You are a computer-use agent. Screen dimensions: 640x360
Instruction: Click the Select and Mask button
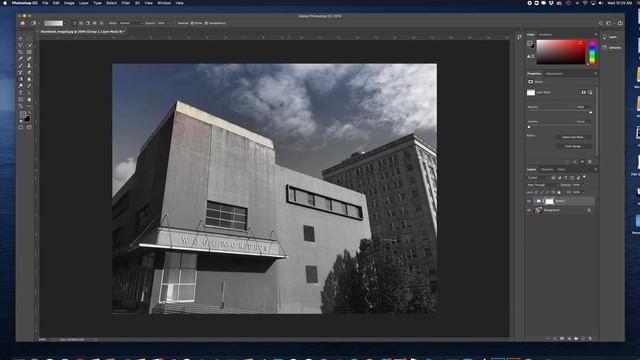coord(573,137)
